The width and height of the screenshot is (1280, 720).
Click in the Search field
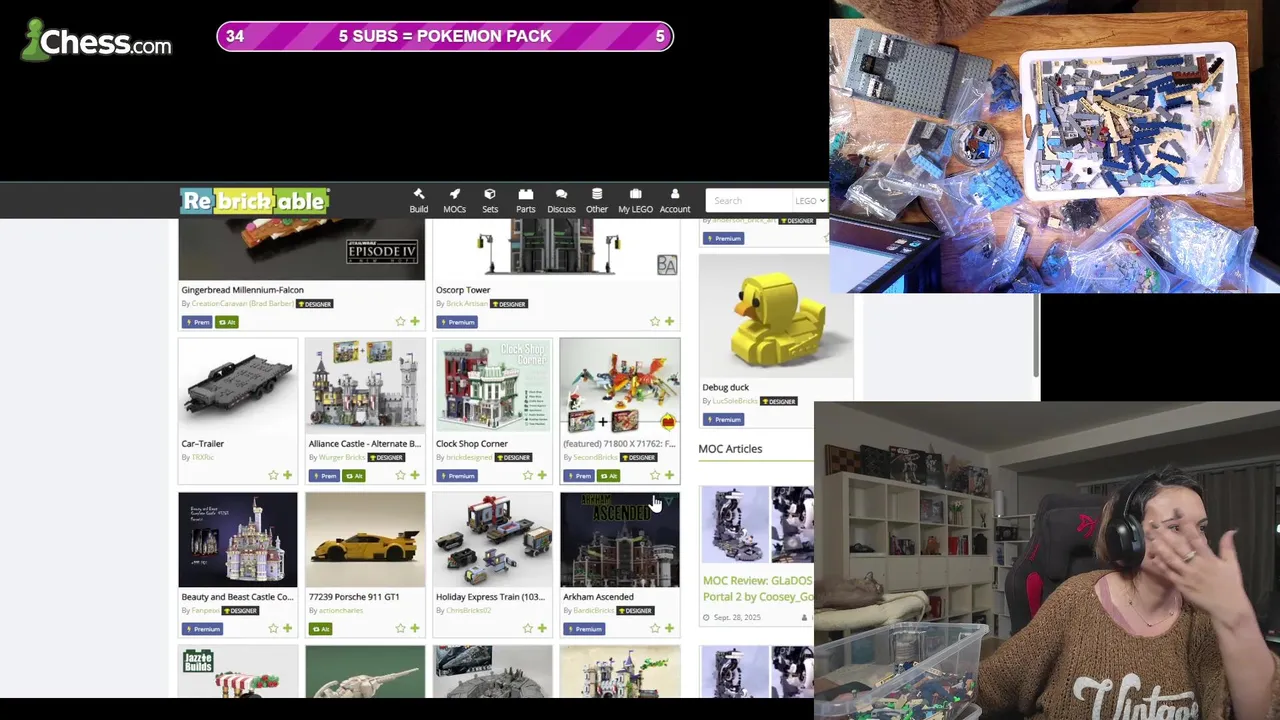(749, 201)
